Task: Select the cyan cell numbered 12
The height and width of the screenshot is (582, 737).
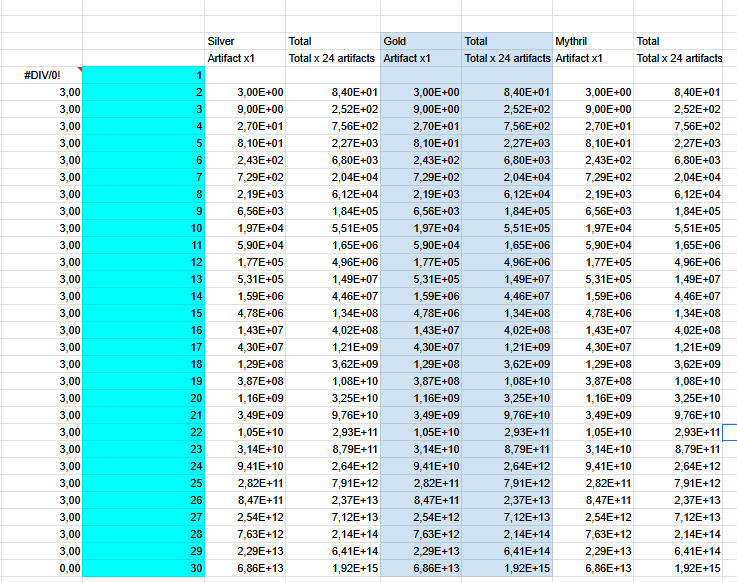Action: pos(143,262)
